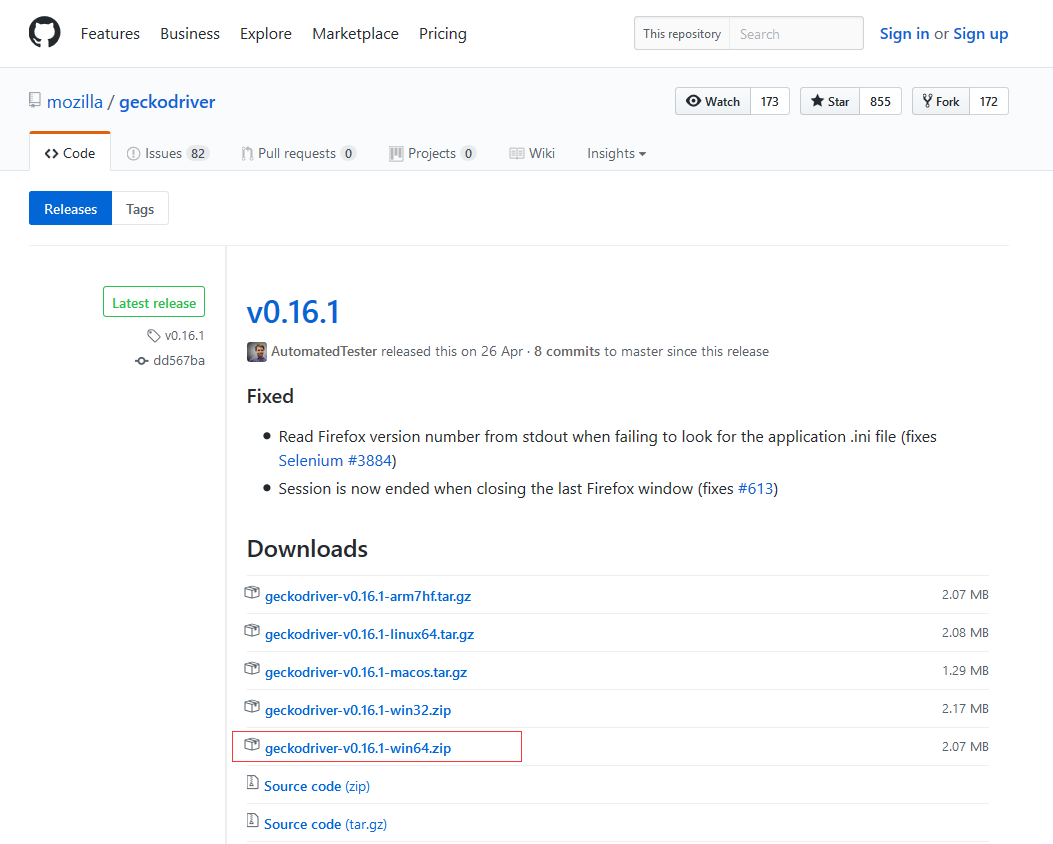Image resolution: width=1053 pixels, height=844 pixels.
Task: Open the Issues tab
Action: tap(168, 154)
